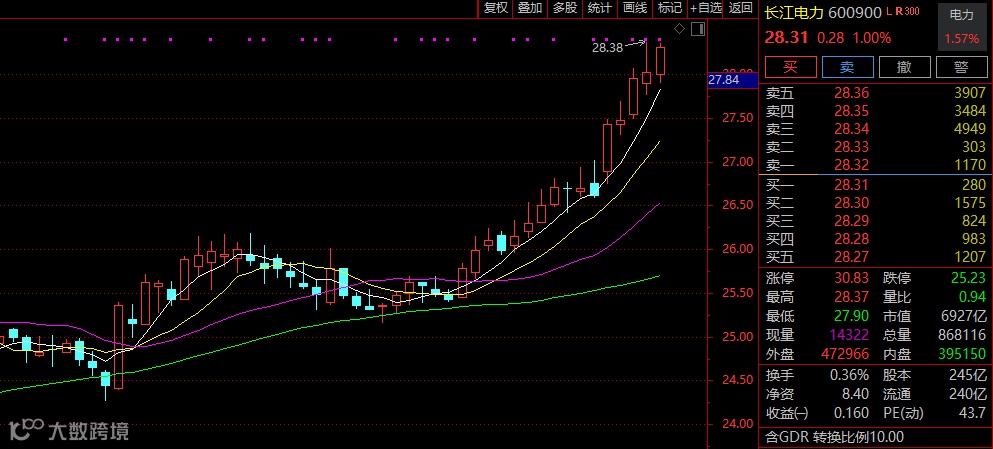Click the 300 index tag
This screenshot has height=449, width=993.
coord(912,11)
